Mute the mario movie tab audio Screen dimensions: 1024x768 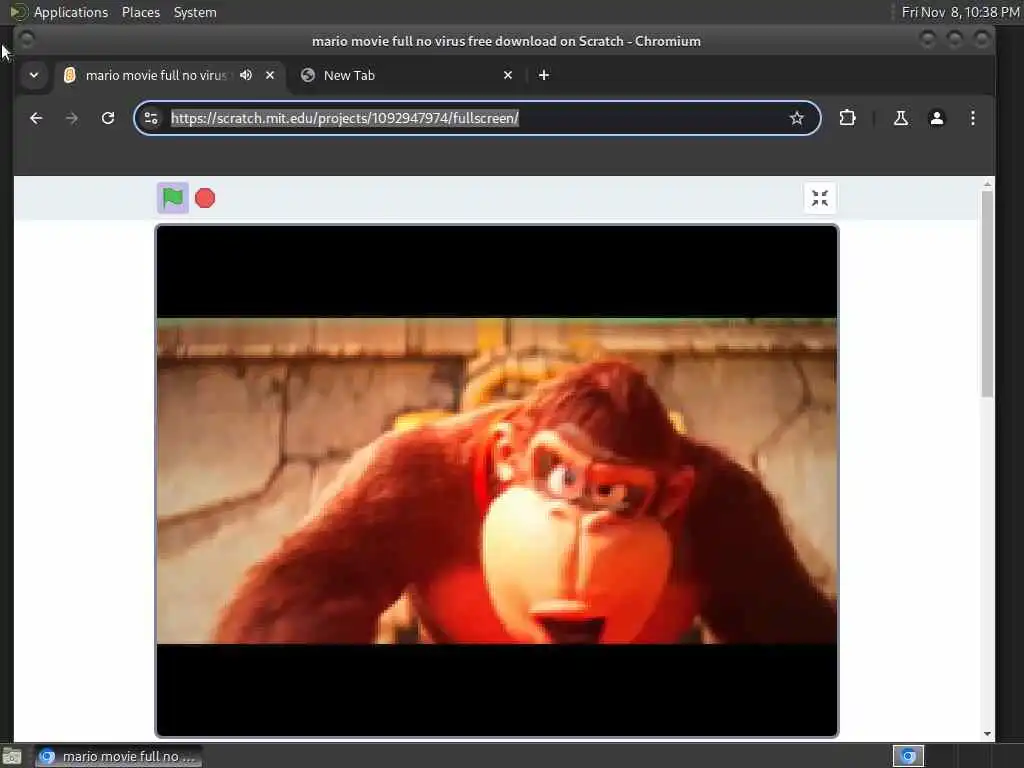[246, 75]
